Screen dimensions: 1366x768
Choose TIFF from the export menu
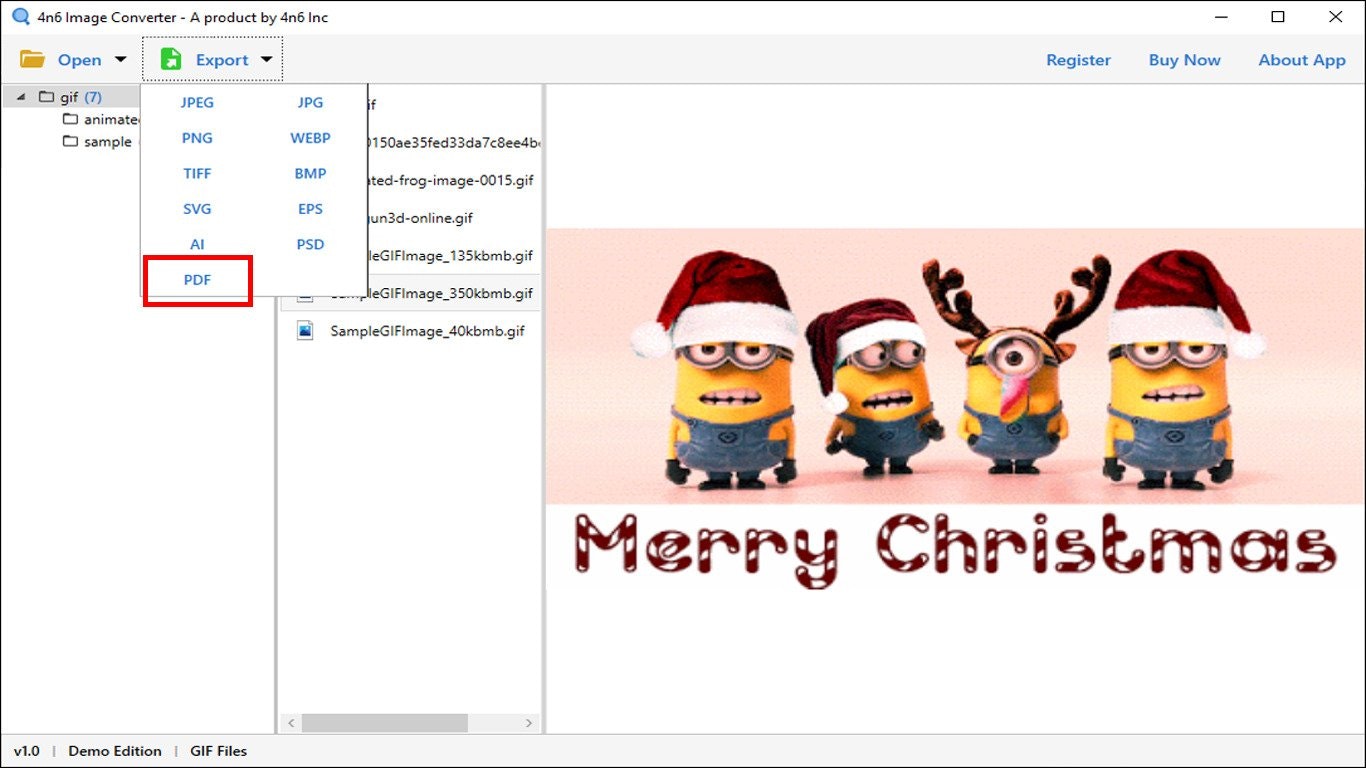pyautogui.click(x=197, y=173)
